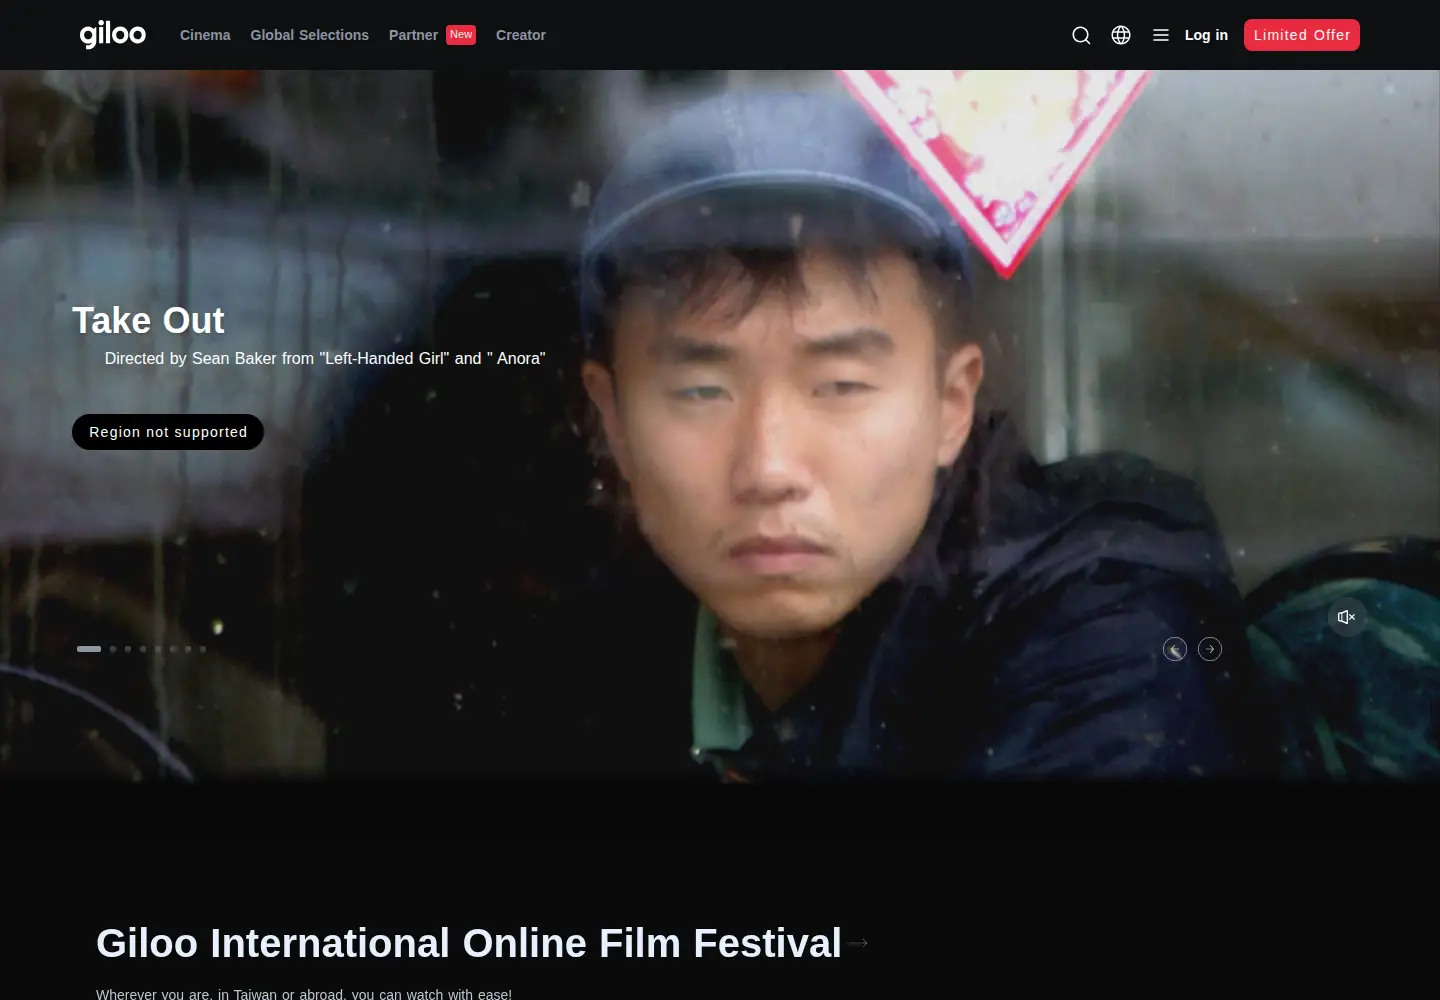Select the active first carousel indicator dash
The width and height of the screenshot is (1440, 1000).
[x=89, y=649]
